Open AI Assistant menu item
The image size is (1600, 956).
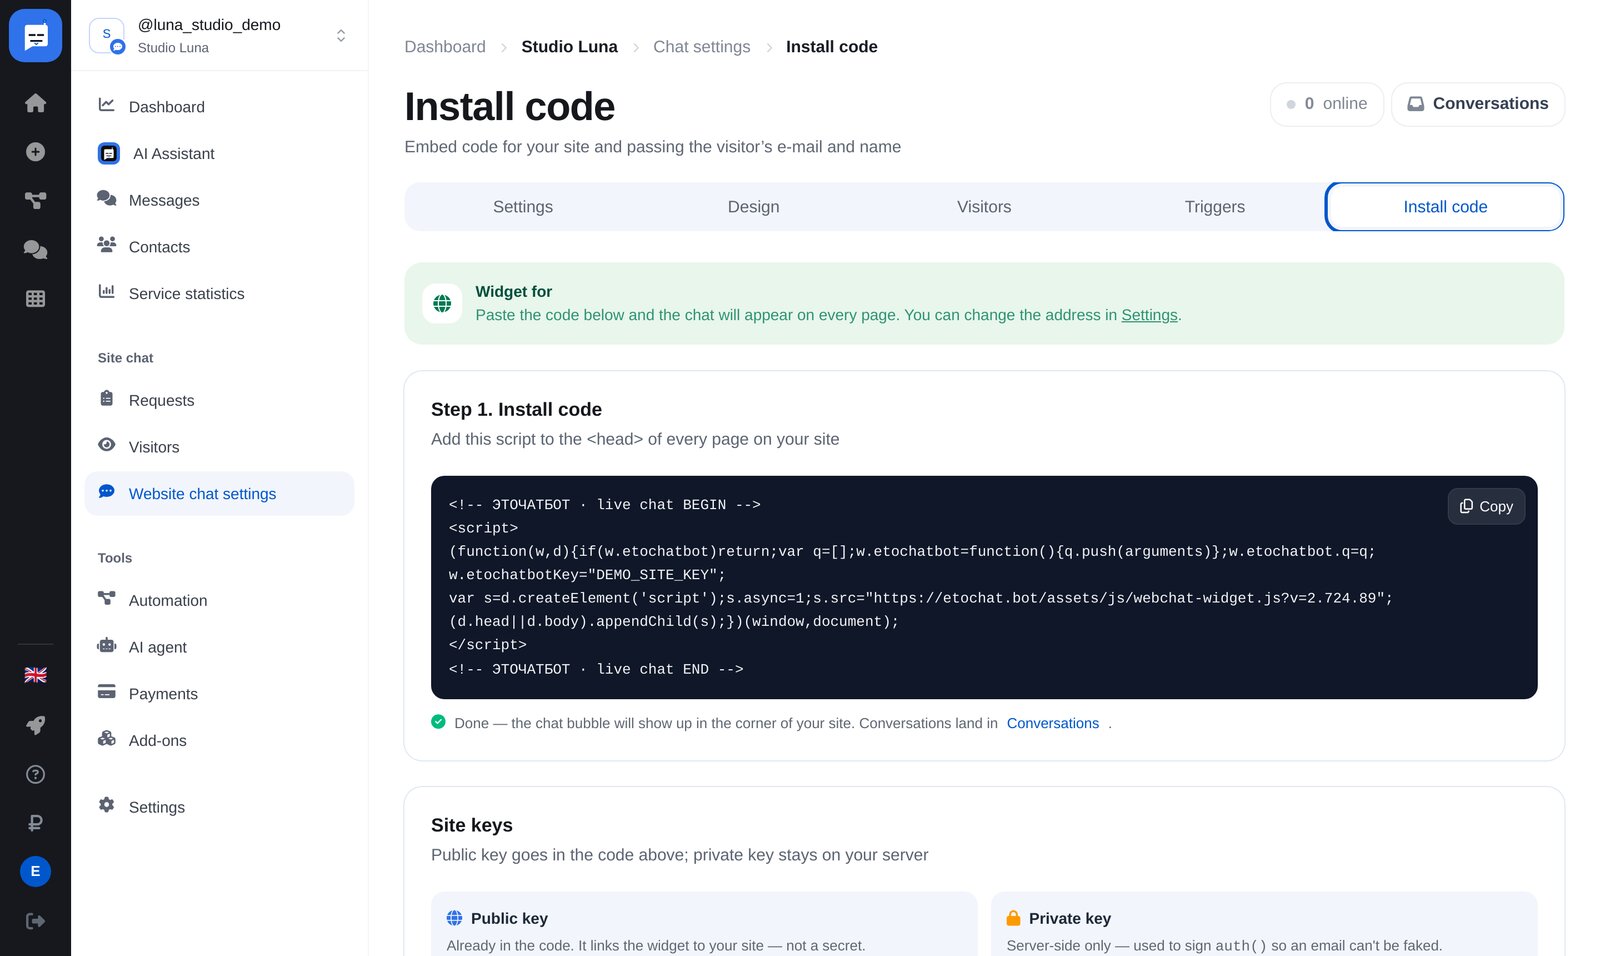click(x=219, y=154)
